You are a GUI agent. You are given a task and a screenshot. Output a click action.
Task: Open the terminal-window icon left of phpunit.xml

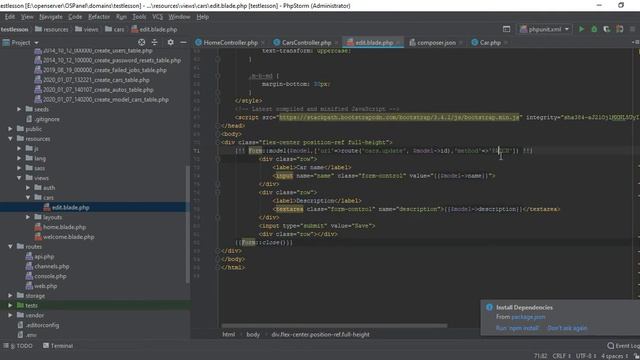pyautogui.click(x=507, y=29)
